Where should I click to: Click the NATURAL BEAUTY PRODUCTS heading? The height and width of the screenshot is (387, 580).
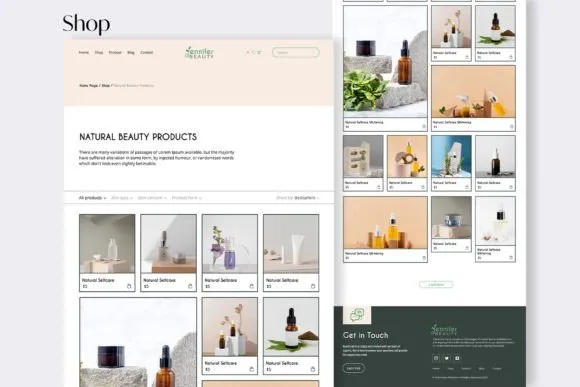[138, 137]
